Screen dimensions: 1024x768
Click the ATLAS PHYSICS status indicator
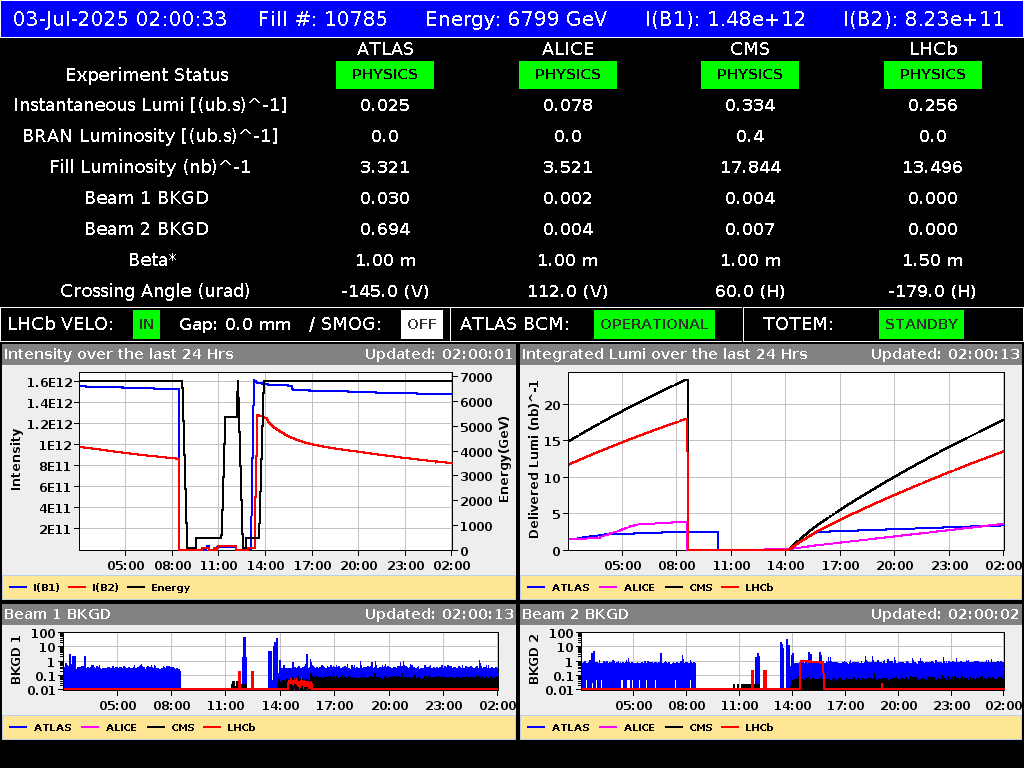pyautogui.click(x=385, y=74)
